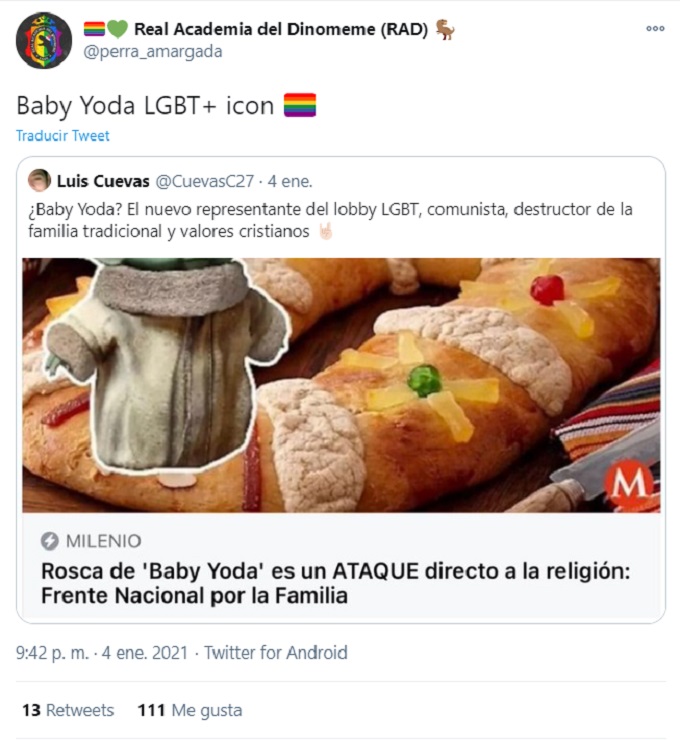View the 13 Retweets list

coord(68,710)
